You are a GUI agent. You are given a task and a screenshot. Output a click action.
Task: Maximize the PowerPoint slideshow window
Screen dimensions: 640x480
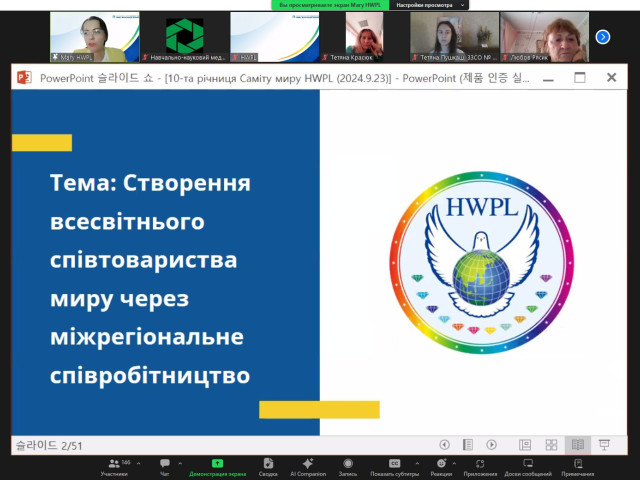[580, 78]
